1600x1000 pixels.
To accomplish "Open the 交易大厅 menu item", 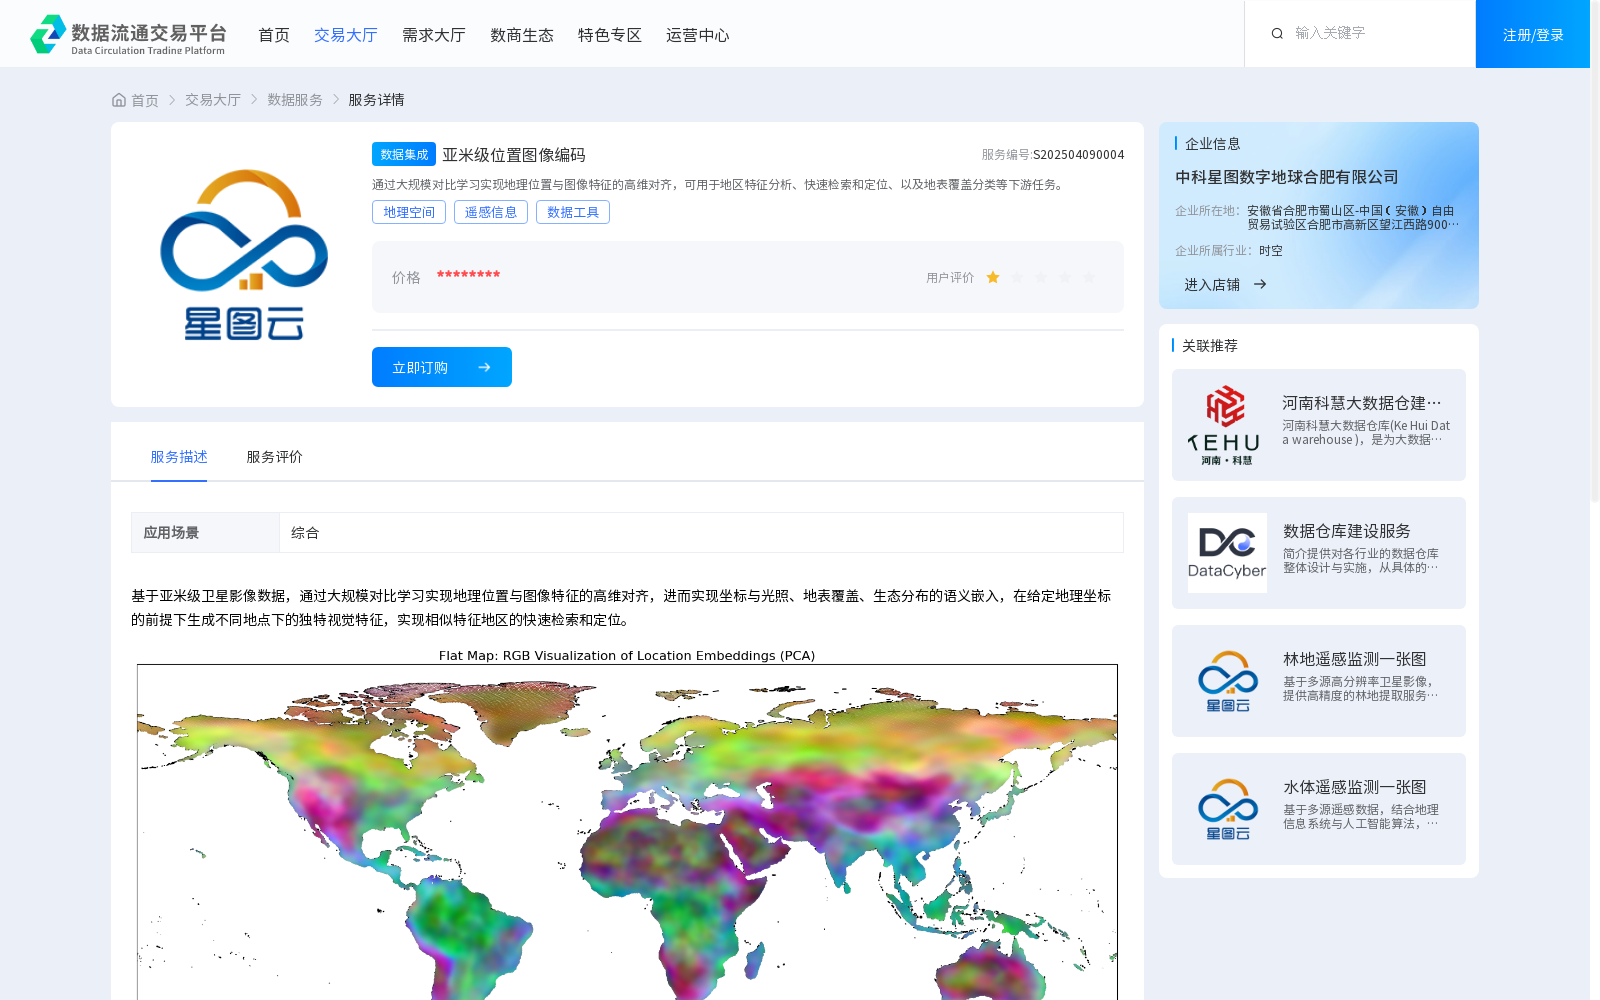I will pyautogui.click(x=346, y=35).
